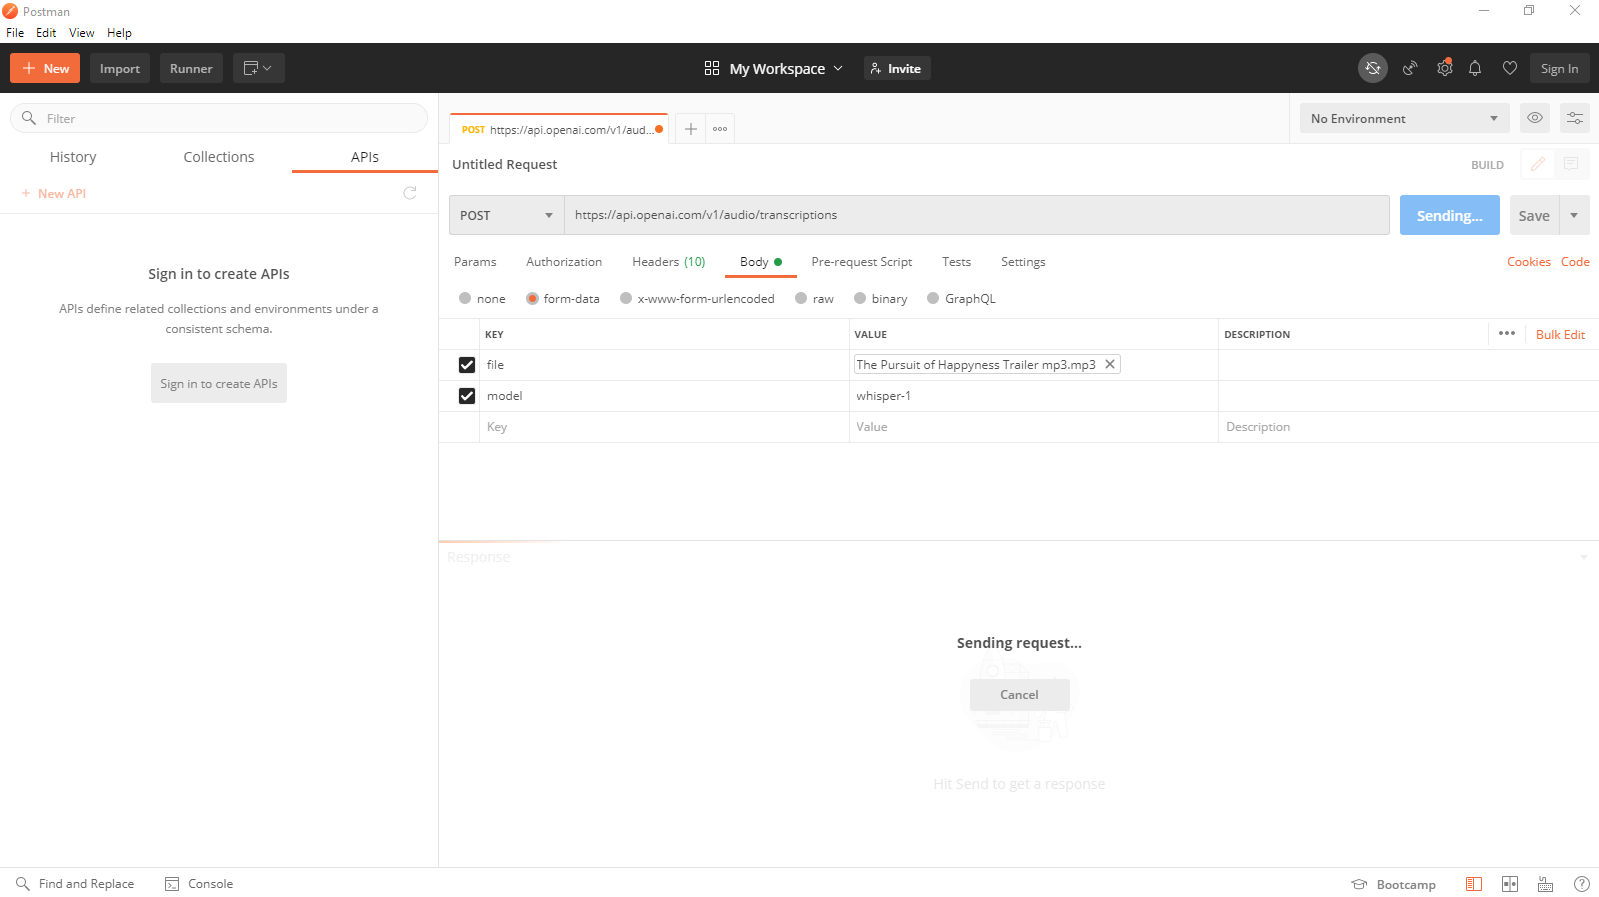Uncheck the file row checkbox
Image resolution: width=1599 pixels, height=897 pixels.
[x=467, y=365]
